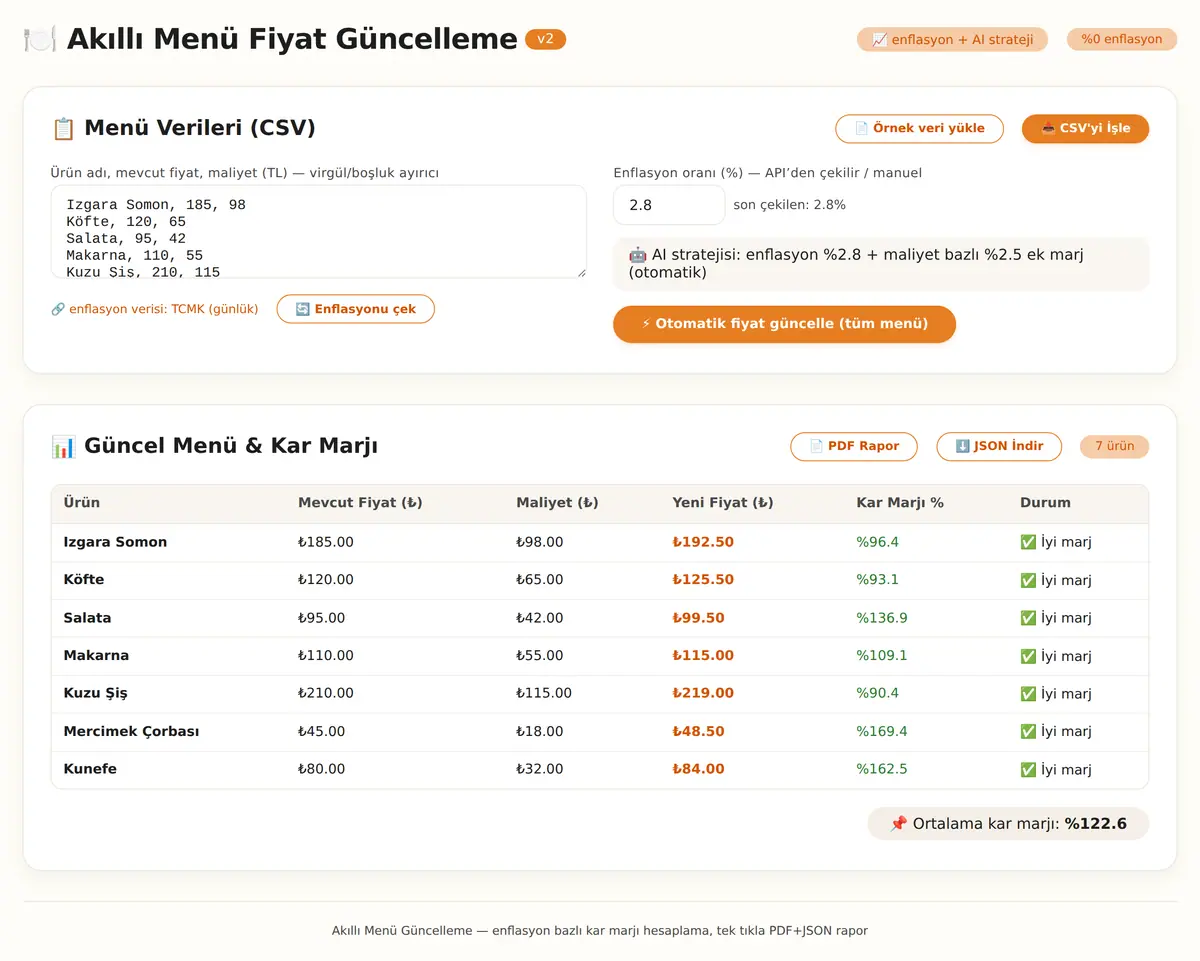
Task: Click the green checkmark in the Izgara Somon row
Action: (1028, 542)
